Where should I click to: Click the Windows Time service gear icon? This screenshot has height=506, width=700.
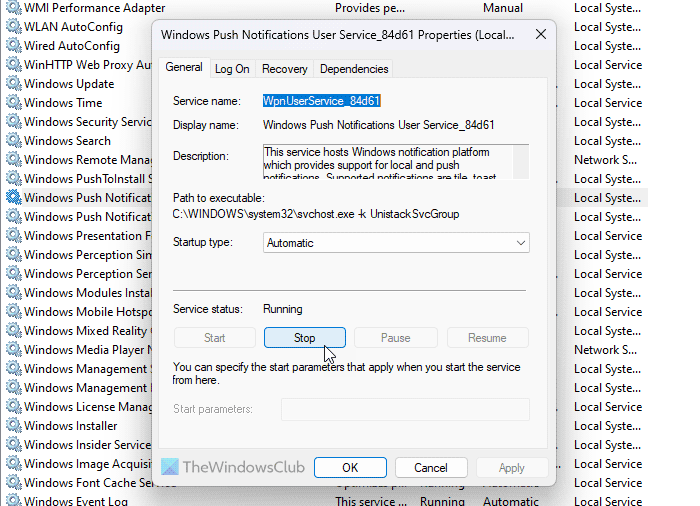coord(14,103)
